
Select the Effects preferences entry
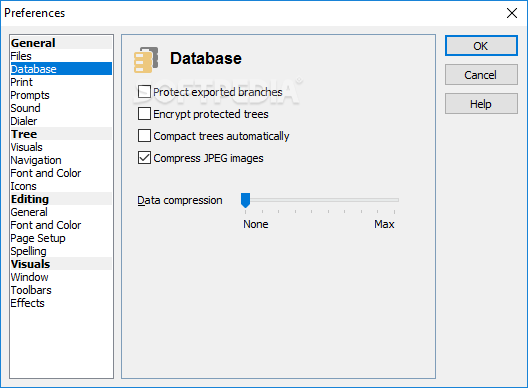tap(61, 303)
